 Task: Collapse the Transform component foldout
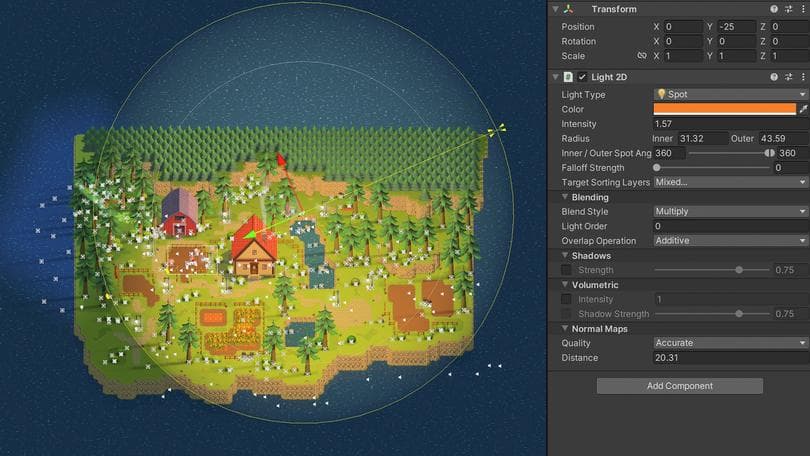[x=555, y=9]
